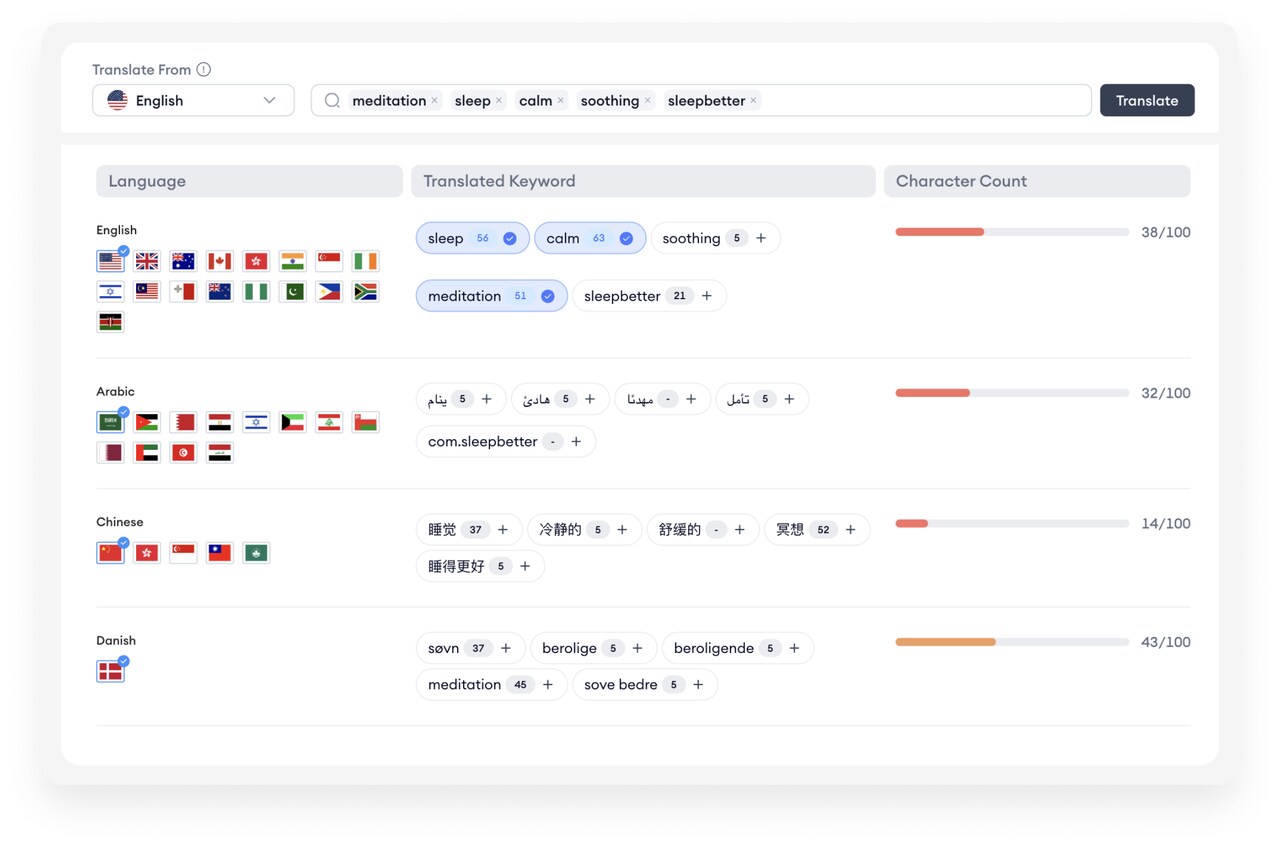Viewport: 1280px width, 846px height.
Task: Click the Translate button
Action: (x=1147, y=100)
